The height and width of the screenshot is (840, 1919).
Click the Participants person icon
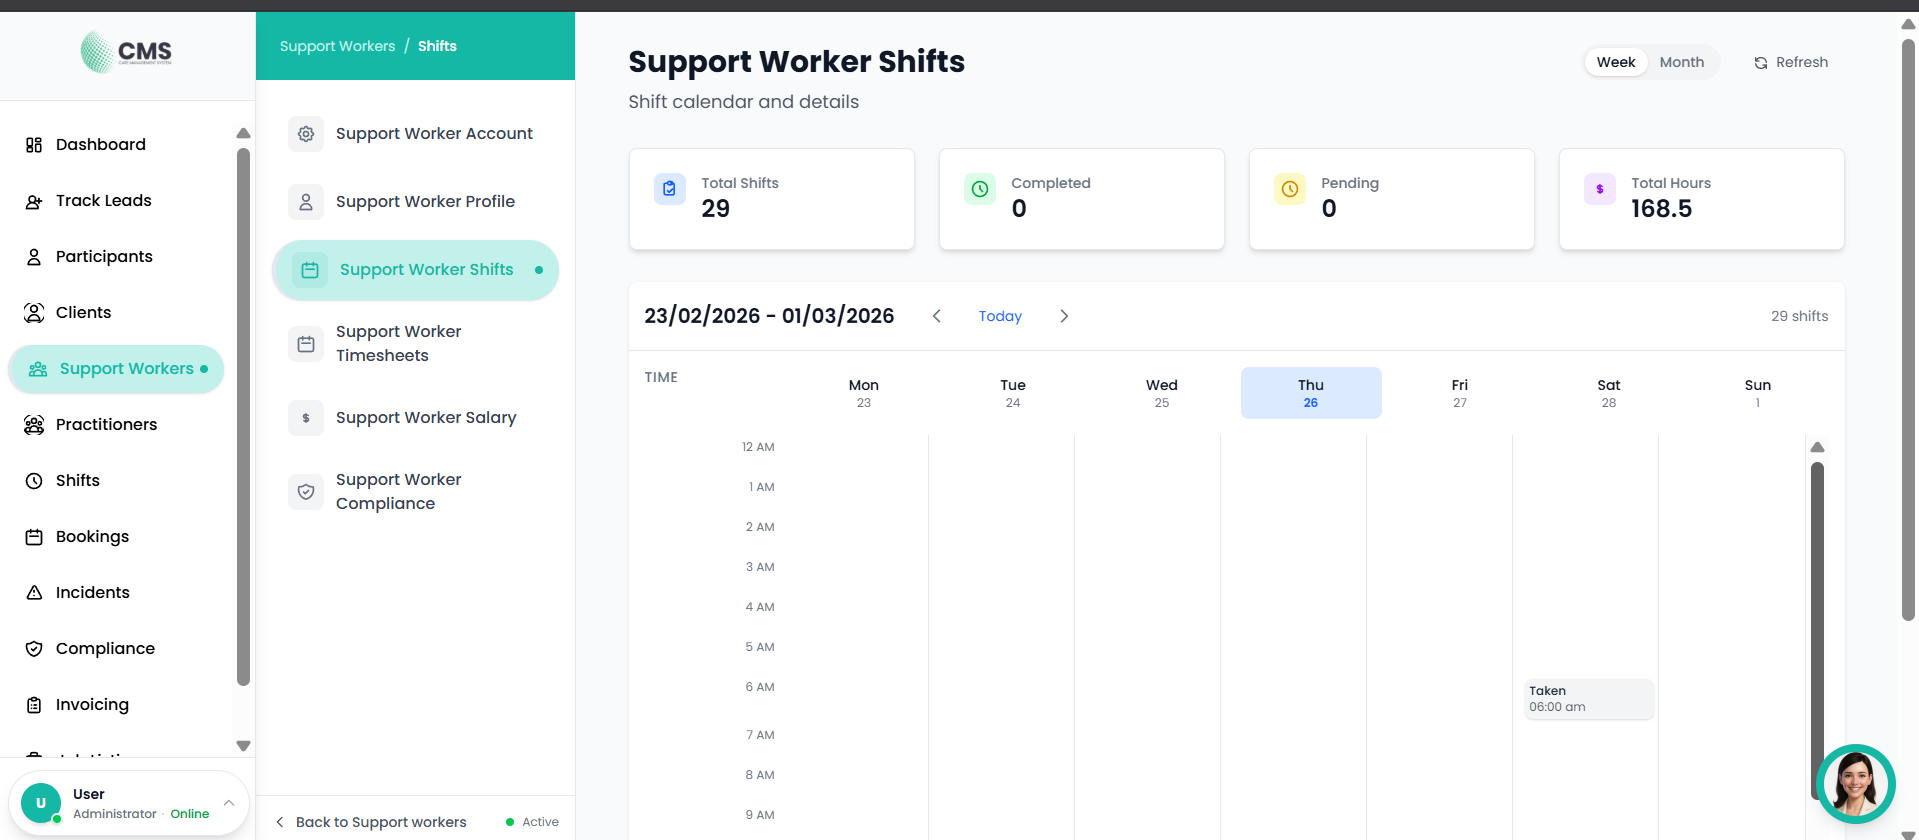pos(34,257)
